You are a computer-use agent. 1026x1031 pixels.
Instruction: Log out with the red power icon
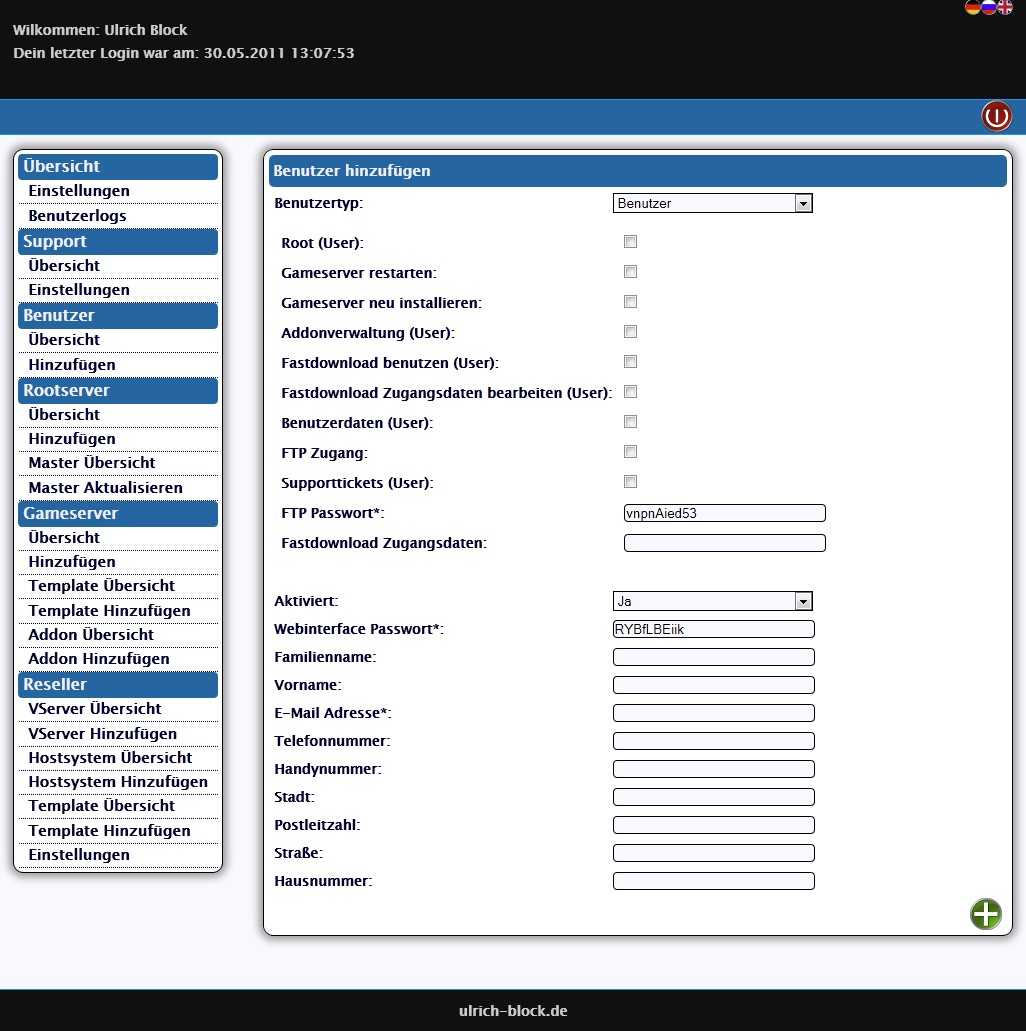tap(996, 116)
